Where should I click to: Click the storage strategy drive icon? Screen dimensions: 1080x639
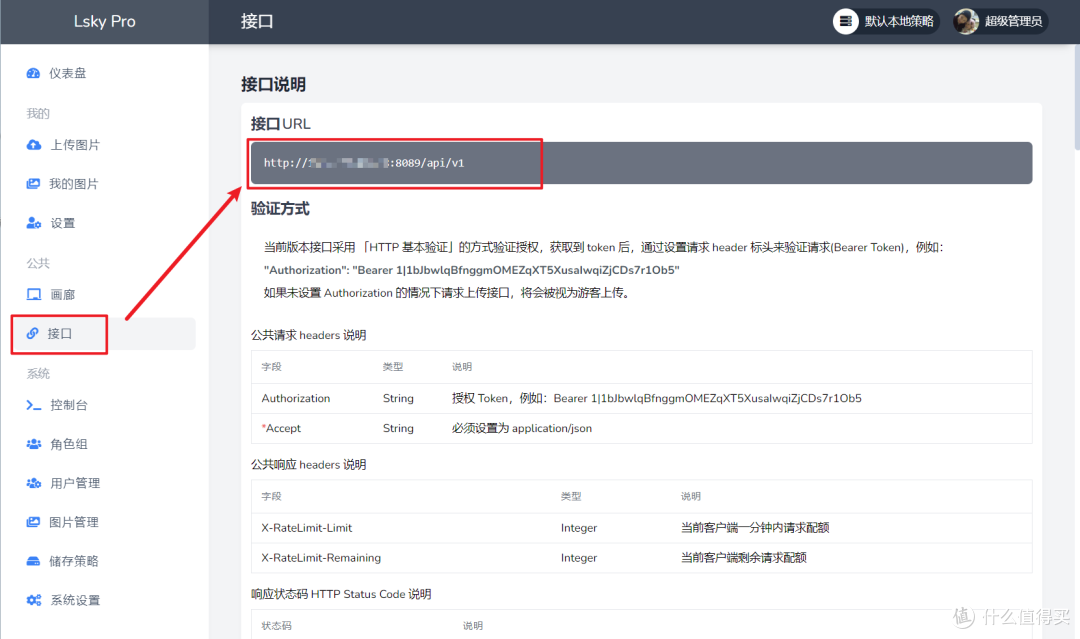33,561
